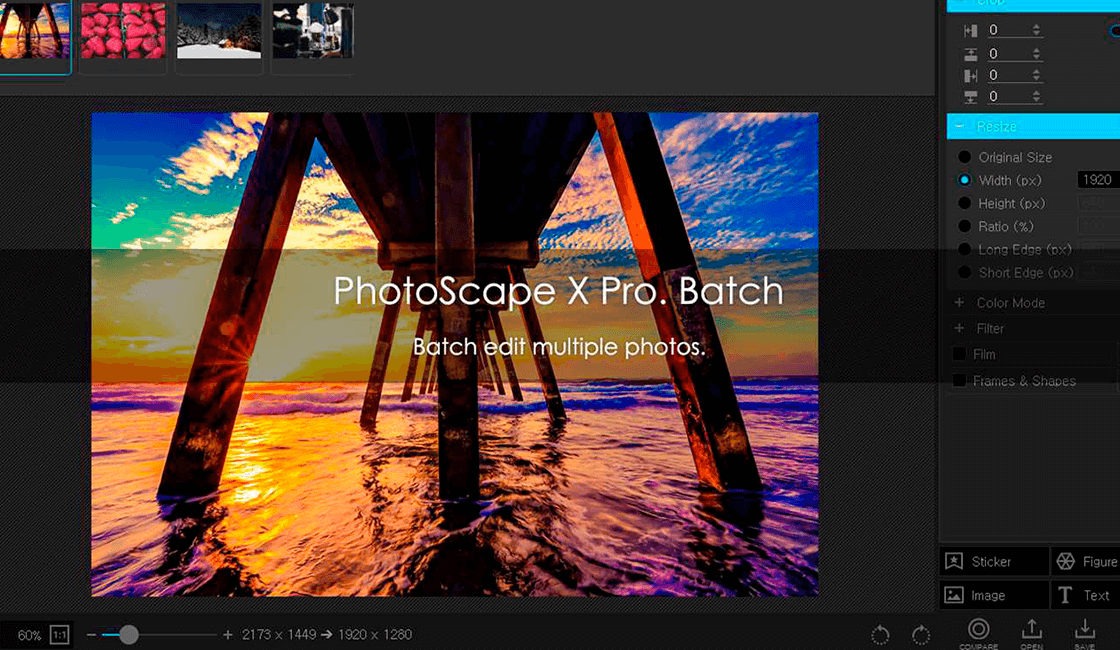The width and height of the screenshot is (1120, 650).
Task: Rotate the photo clockwise
Action: (x=921, y=634)
